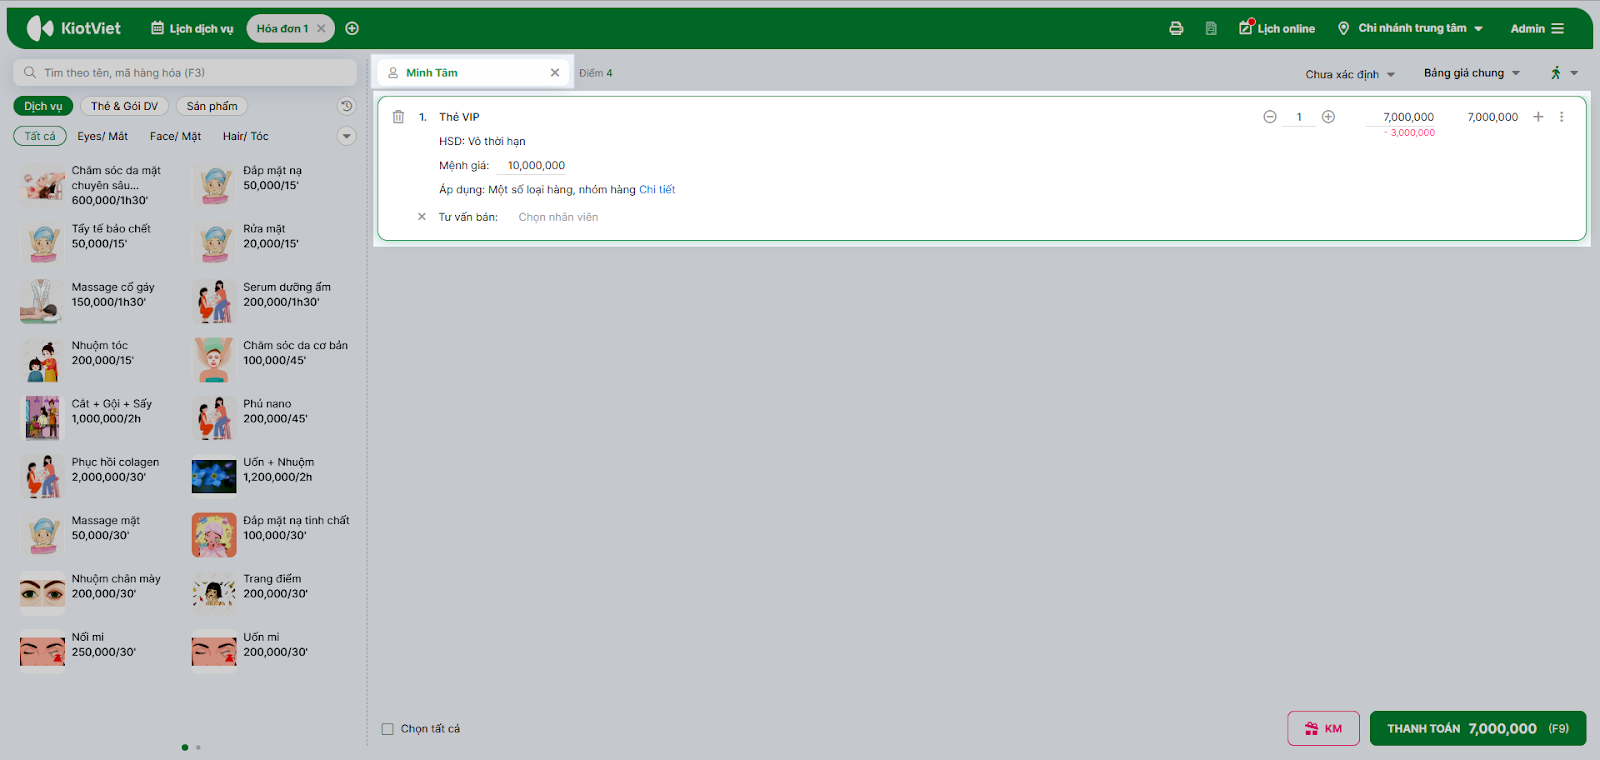This screenshot has height=760, width=1600.
Task: Add Phục hồi colagen service
Action: [x=98, y=477]
